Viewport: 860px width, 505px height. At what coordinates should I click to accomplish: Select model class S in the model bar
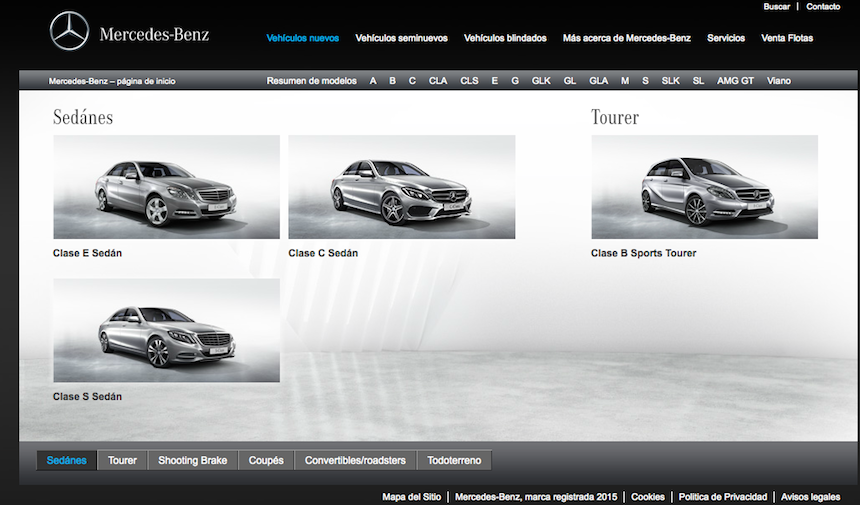click(645, 81)
